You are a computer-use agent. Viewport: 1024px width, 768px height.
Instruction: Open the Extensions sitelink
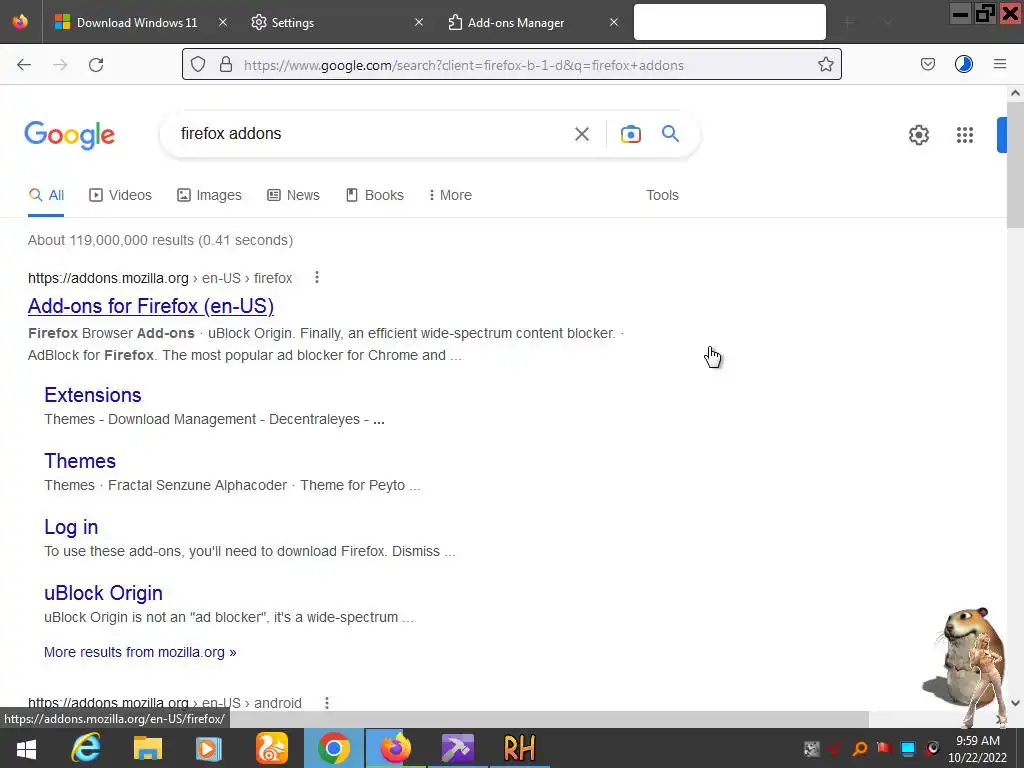coord(93,395)
